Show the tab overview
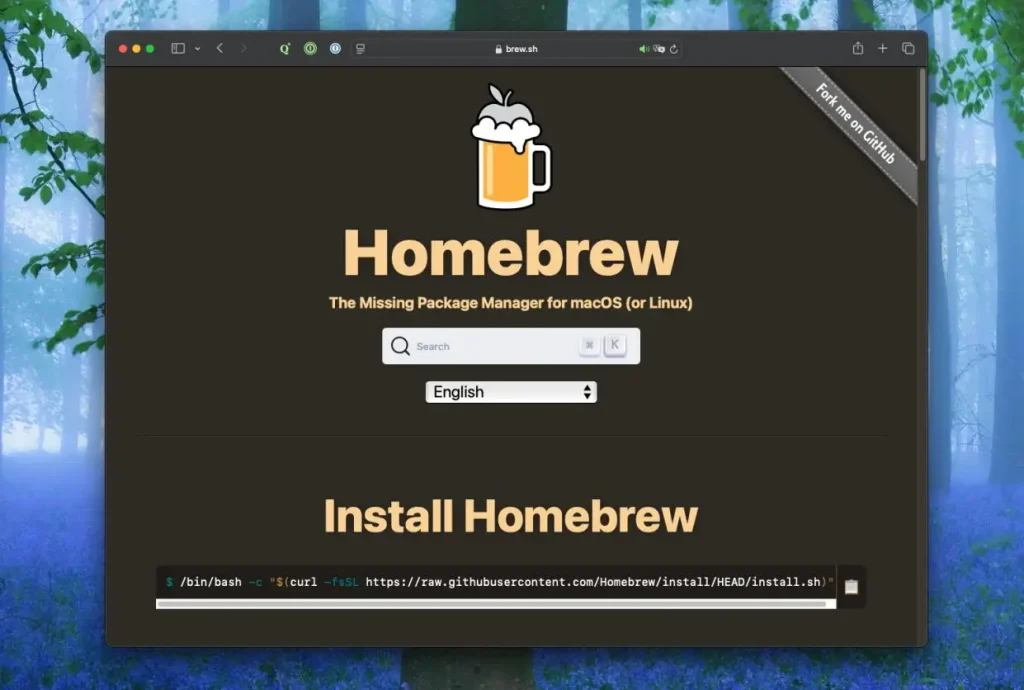The image size is (1024, 690). point(908,48)
